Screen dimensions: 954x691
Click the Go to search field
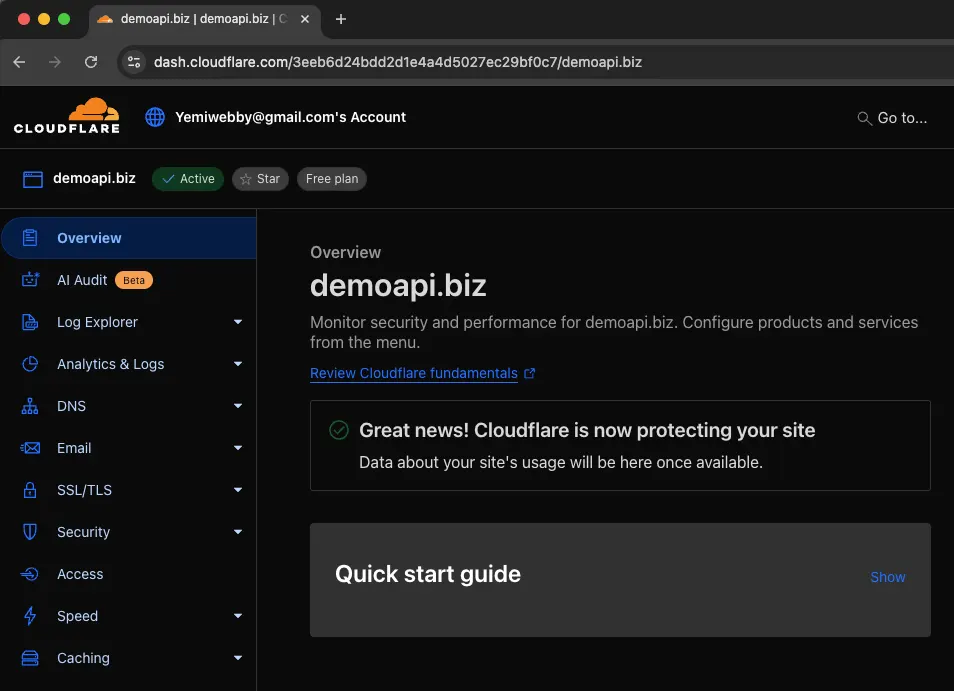pos(892,117)
